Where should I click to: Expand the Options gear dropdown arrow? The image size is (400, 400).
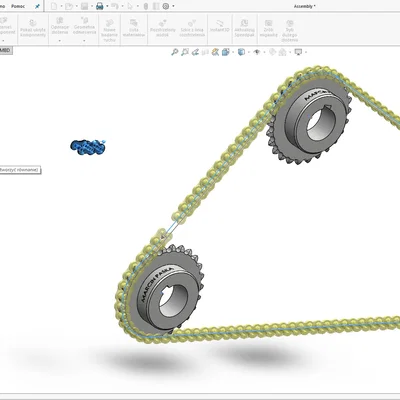[x=173, y=6]
